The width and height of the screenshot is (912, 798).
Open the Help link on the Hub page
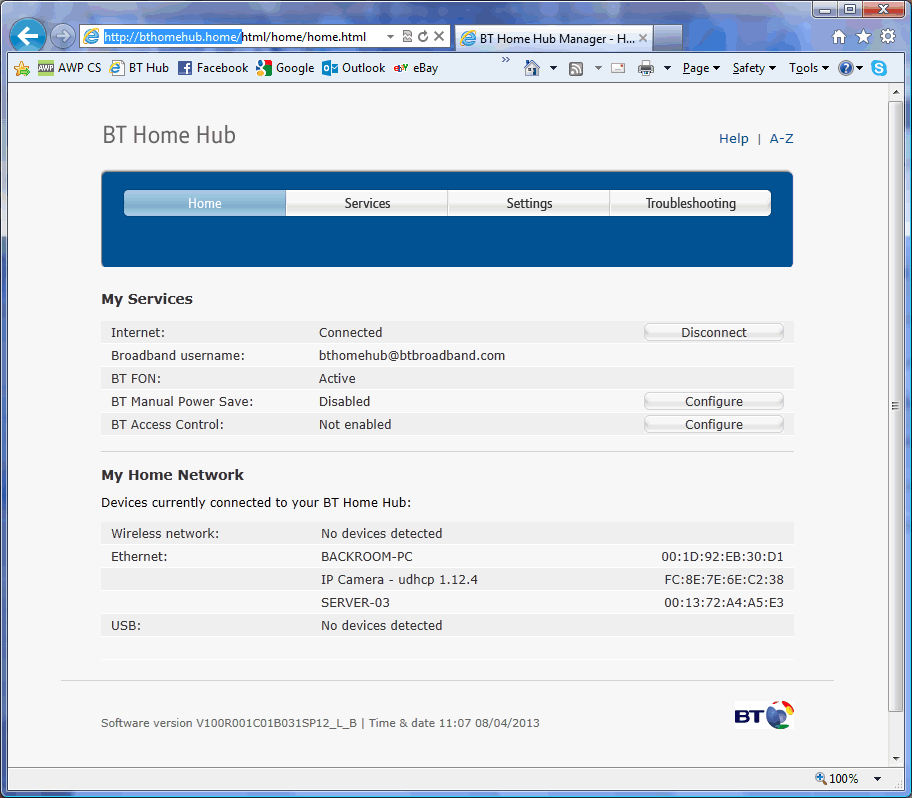pos(733,138)
